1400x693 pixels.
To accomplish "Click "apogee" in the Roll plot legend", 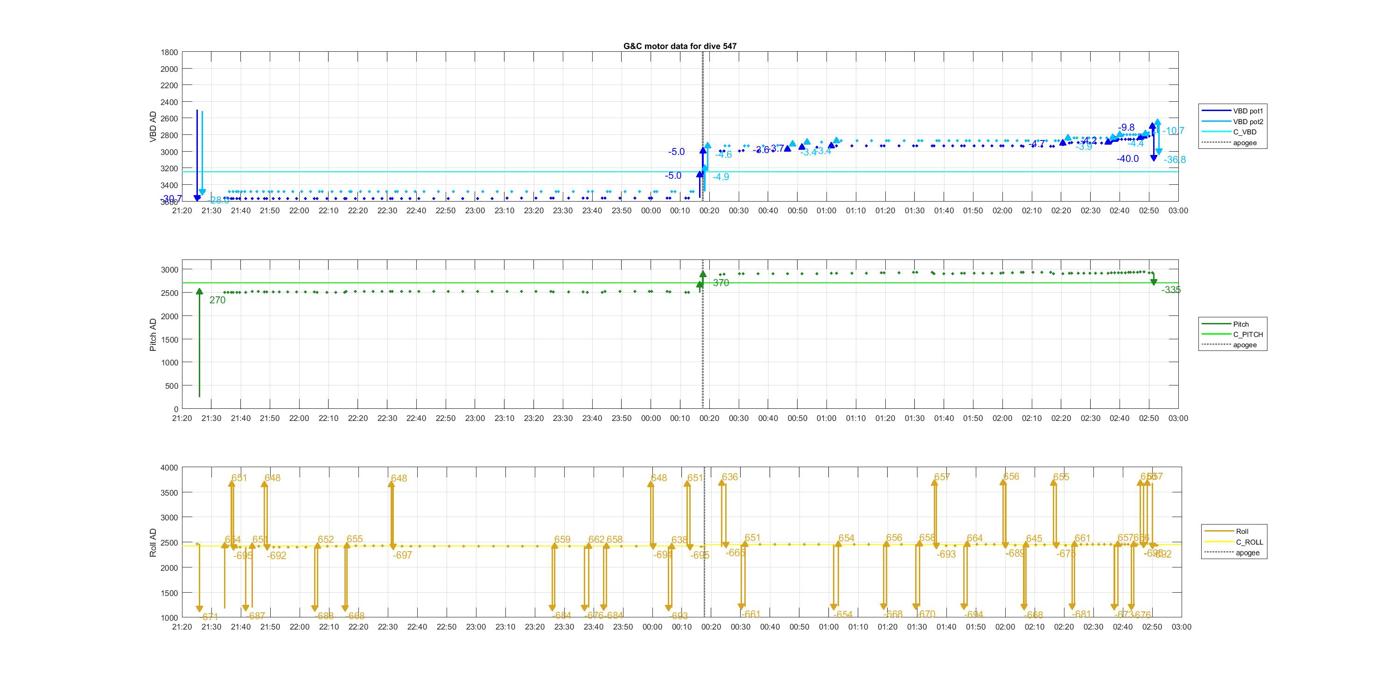I will 1248,552.
